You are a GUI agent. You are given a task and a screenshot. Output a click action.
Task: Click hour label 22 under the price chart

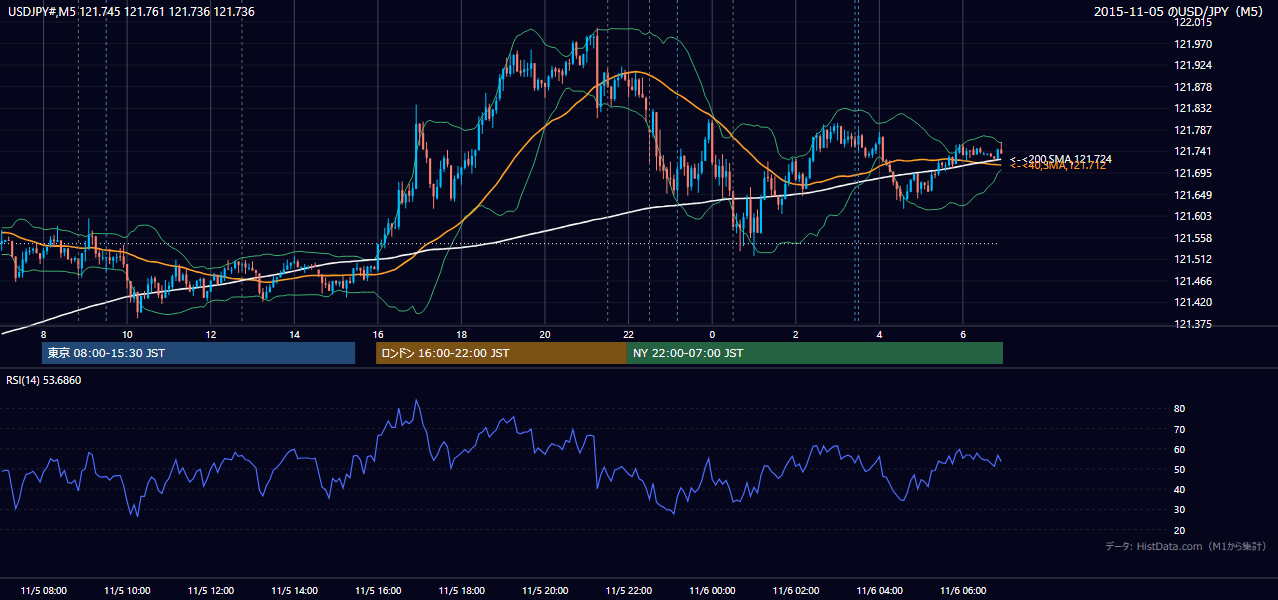point(628,334)
